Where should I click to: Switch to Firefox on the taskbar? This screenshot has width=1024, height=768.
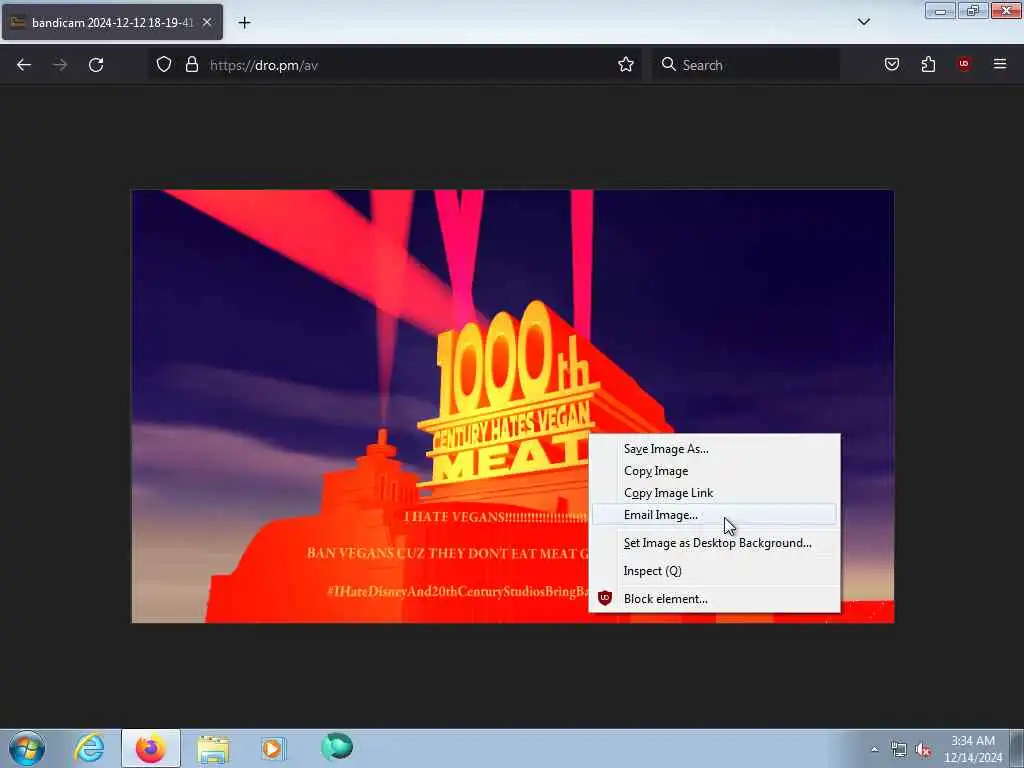pyautogui.click(x=151, y=748)
